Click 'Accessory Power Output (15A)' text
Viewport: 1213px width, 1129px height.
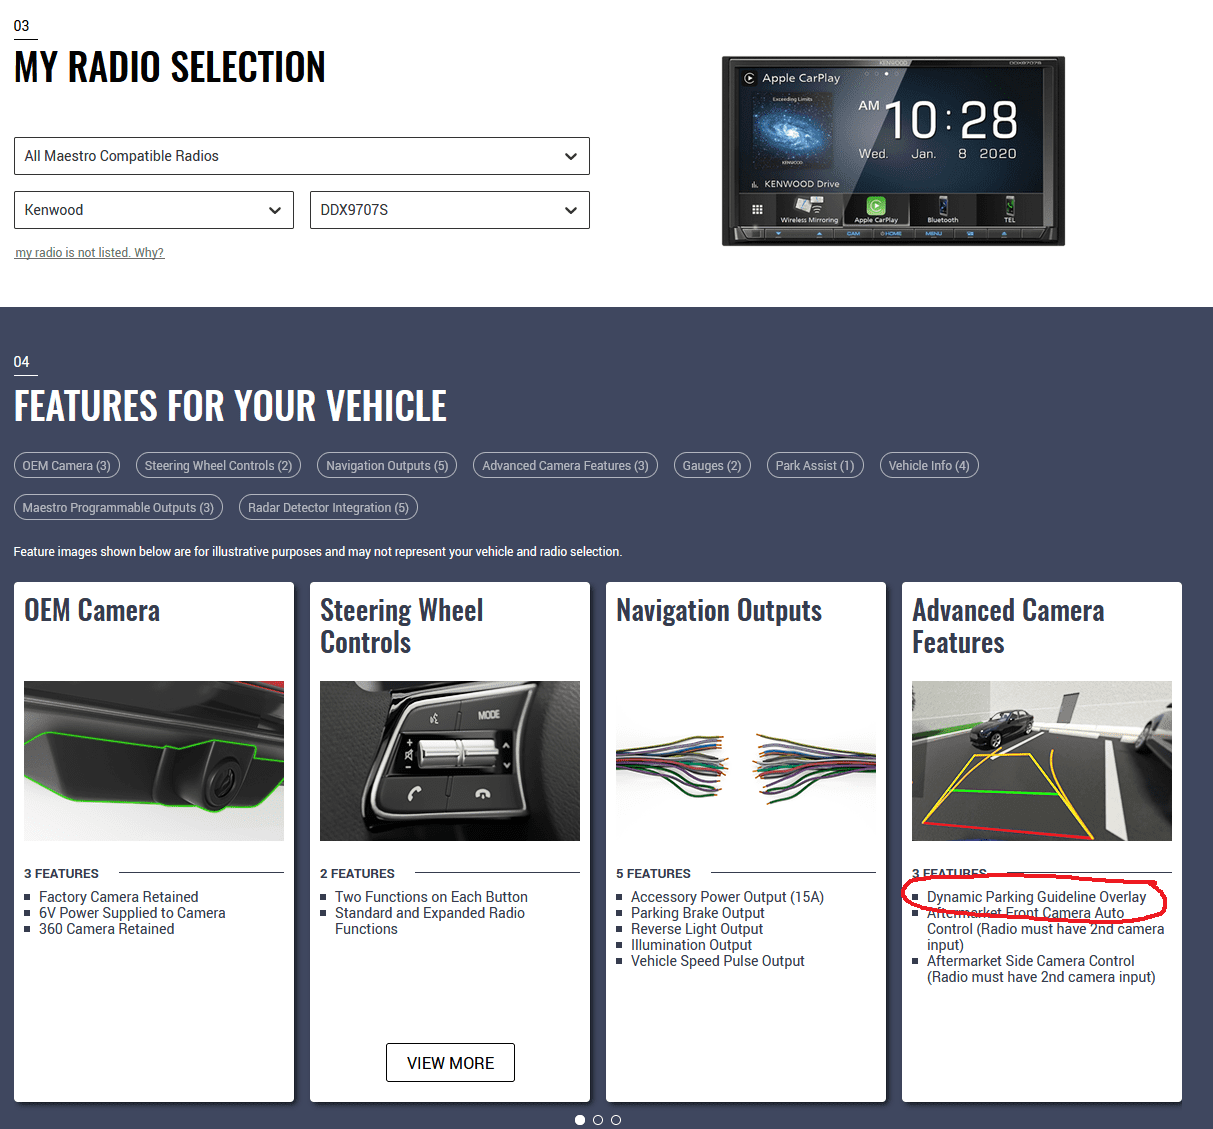click(728, 897)
